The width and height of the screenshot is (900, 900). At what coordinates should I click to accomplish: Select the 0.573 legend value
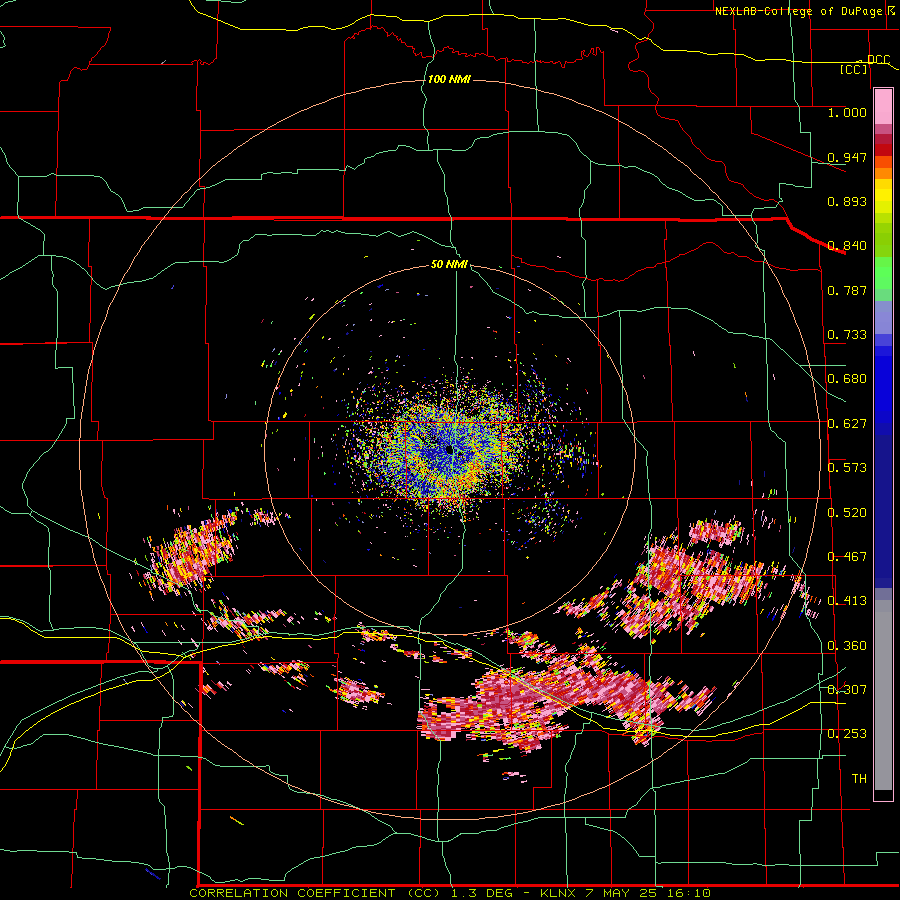point(847,468)
